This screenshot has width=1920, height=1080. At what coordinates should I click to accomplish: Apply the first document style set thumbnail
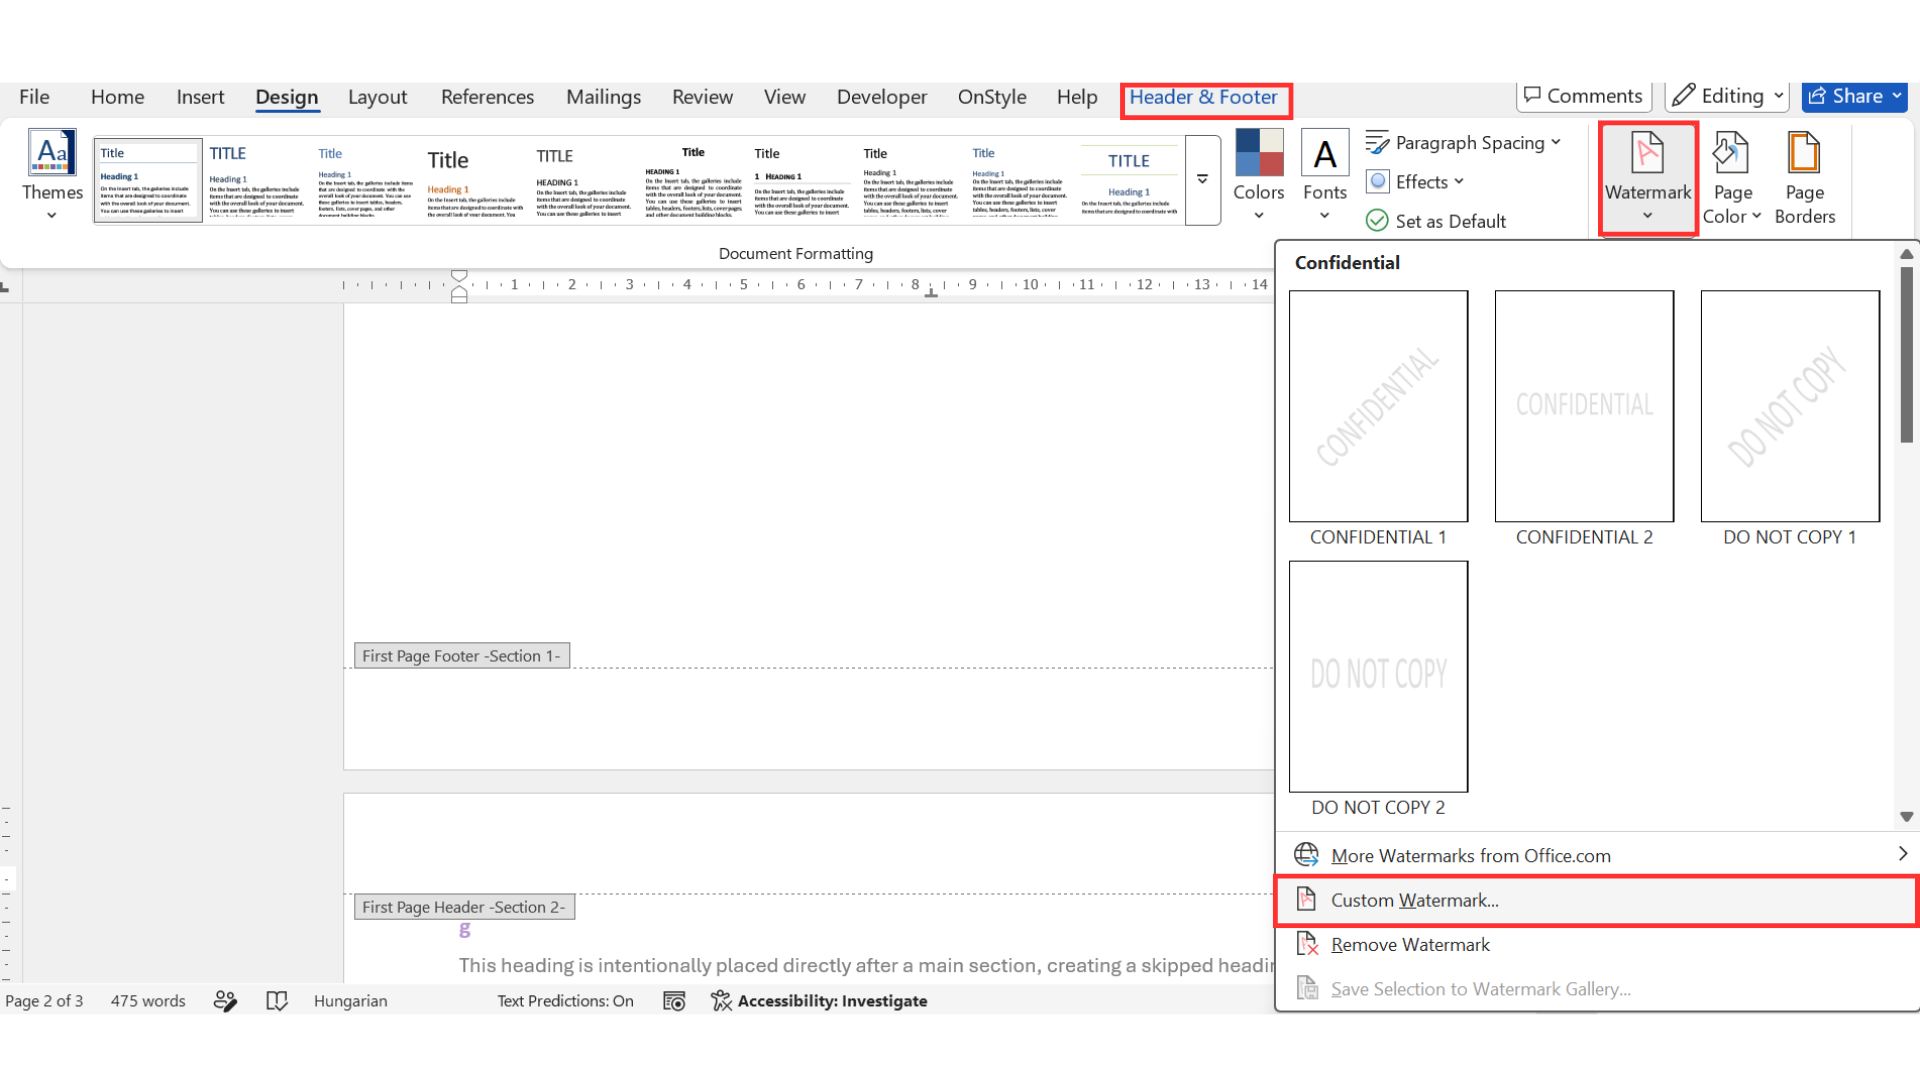[148, 180]
